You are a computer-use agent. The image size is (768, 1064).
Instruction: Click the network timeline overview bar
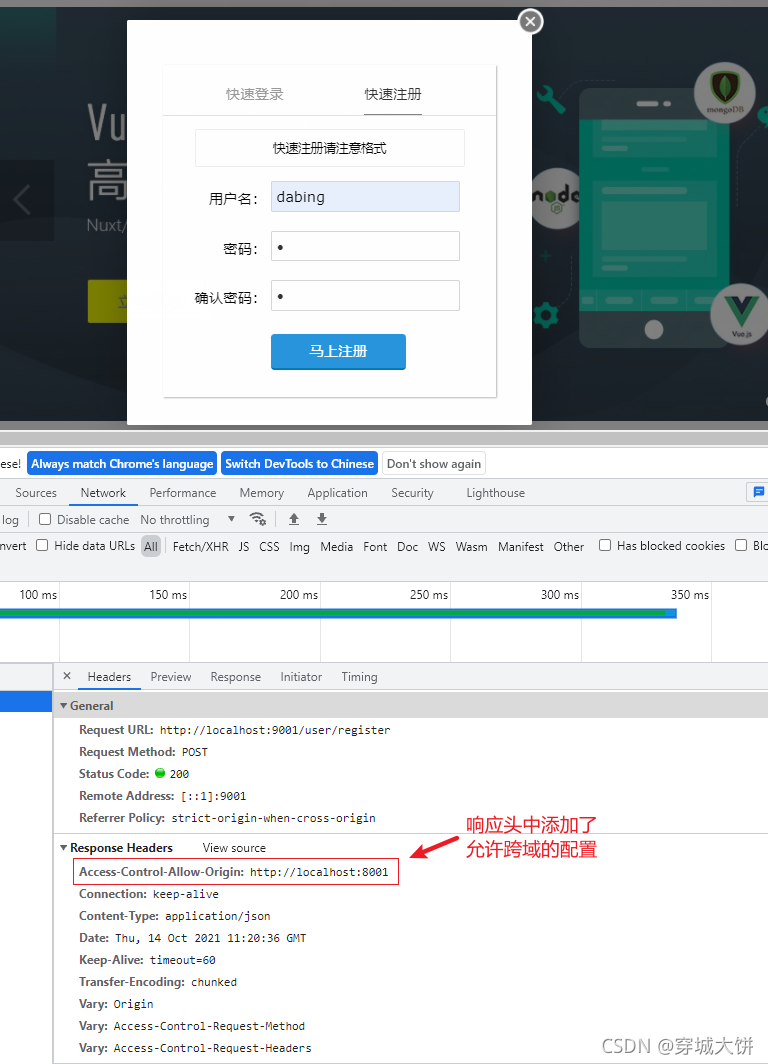click(338, 613)
